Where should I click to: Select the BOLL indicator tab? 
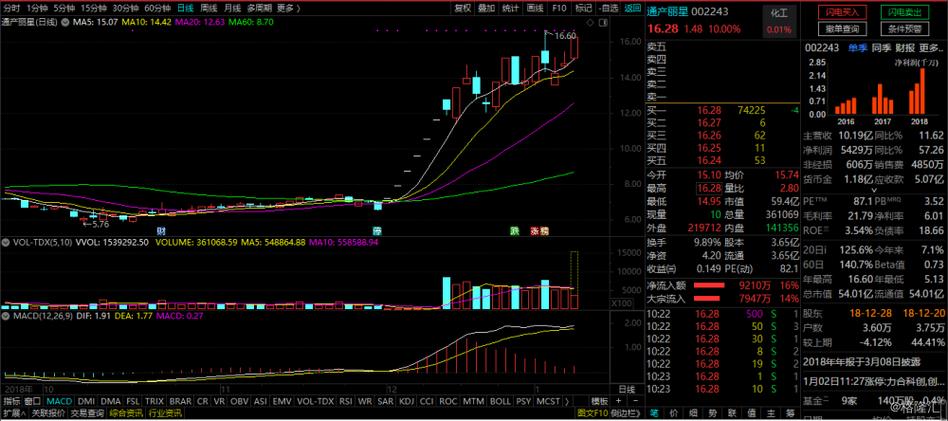(x=500, y=401)
